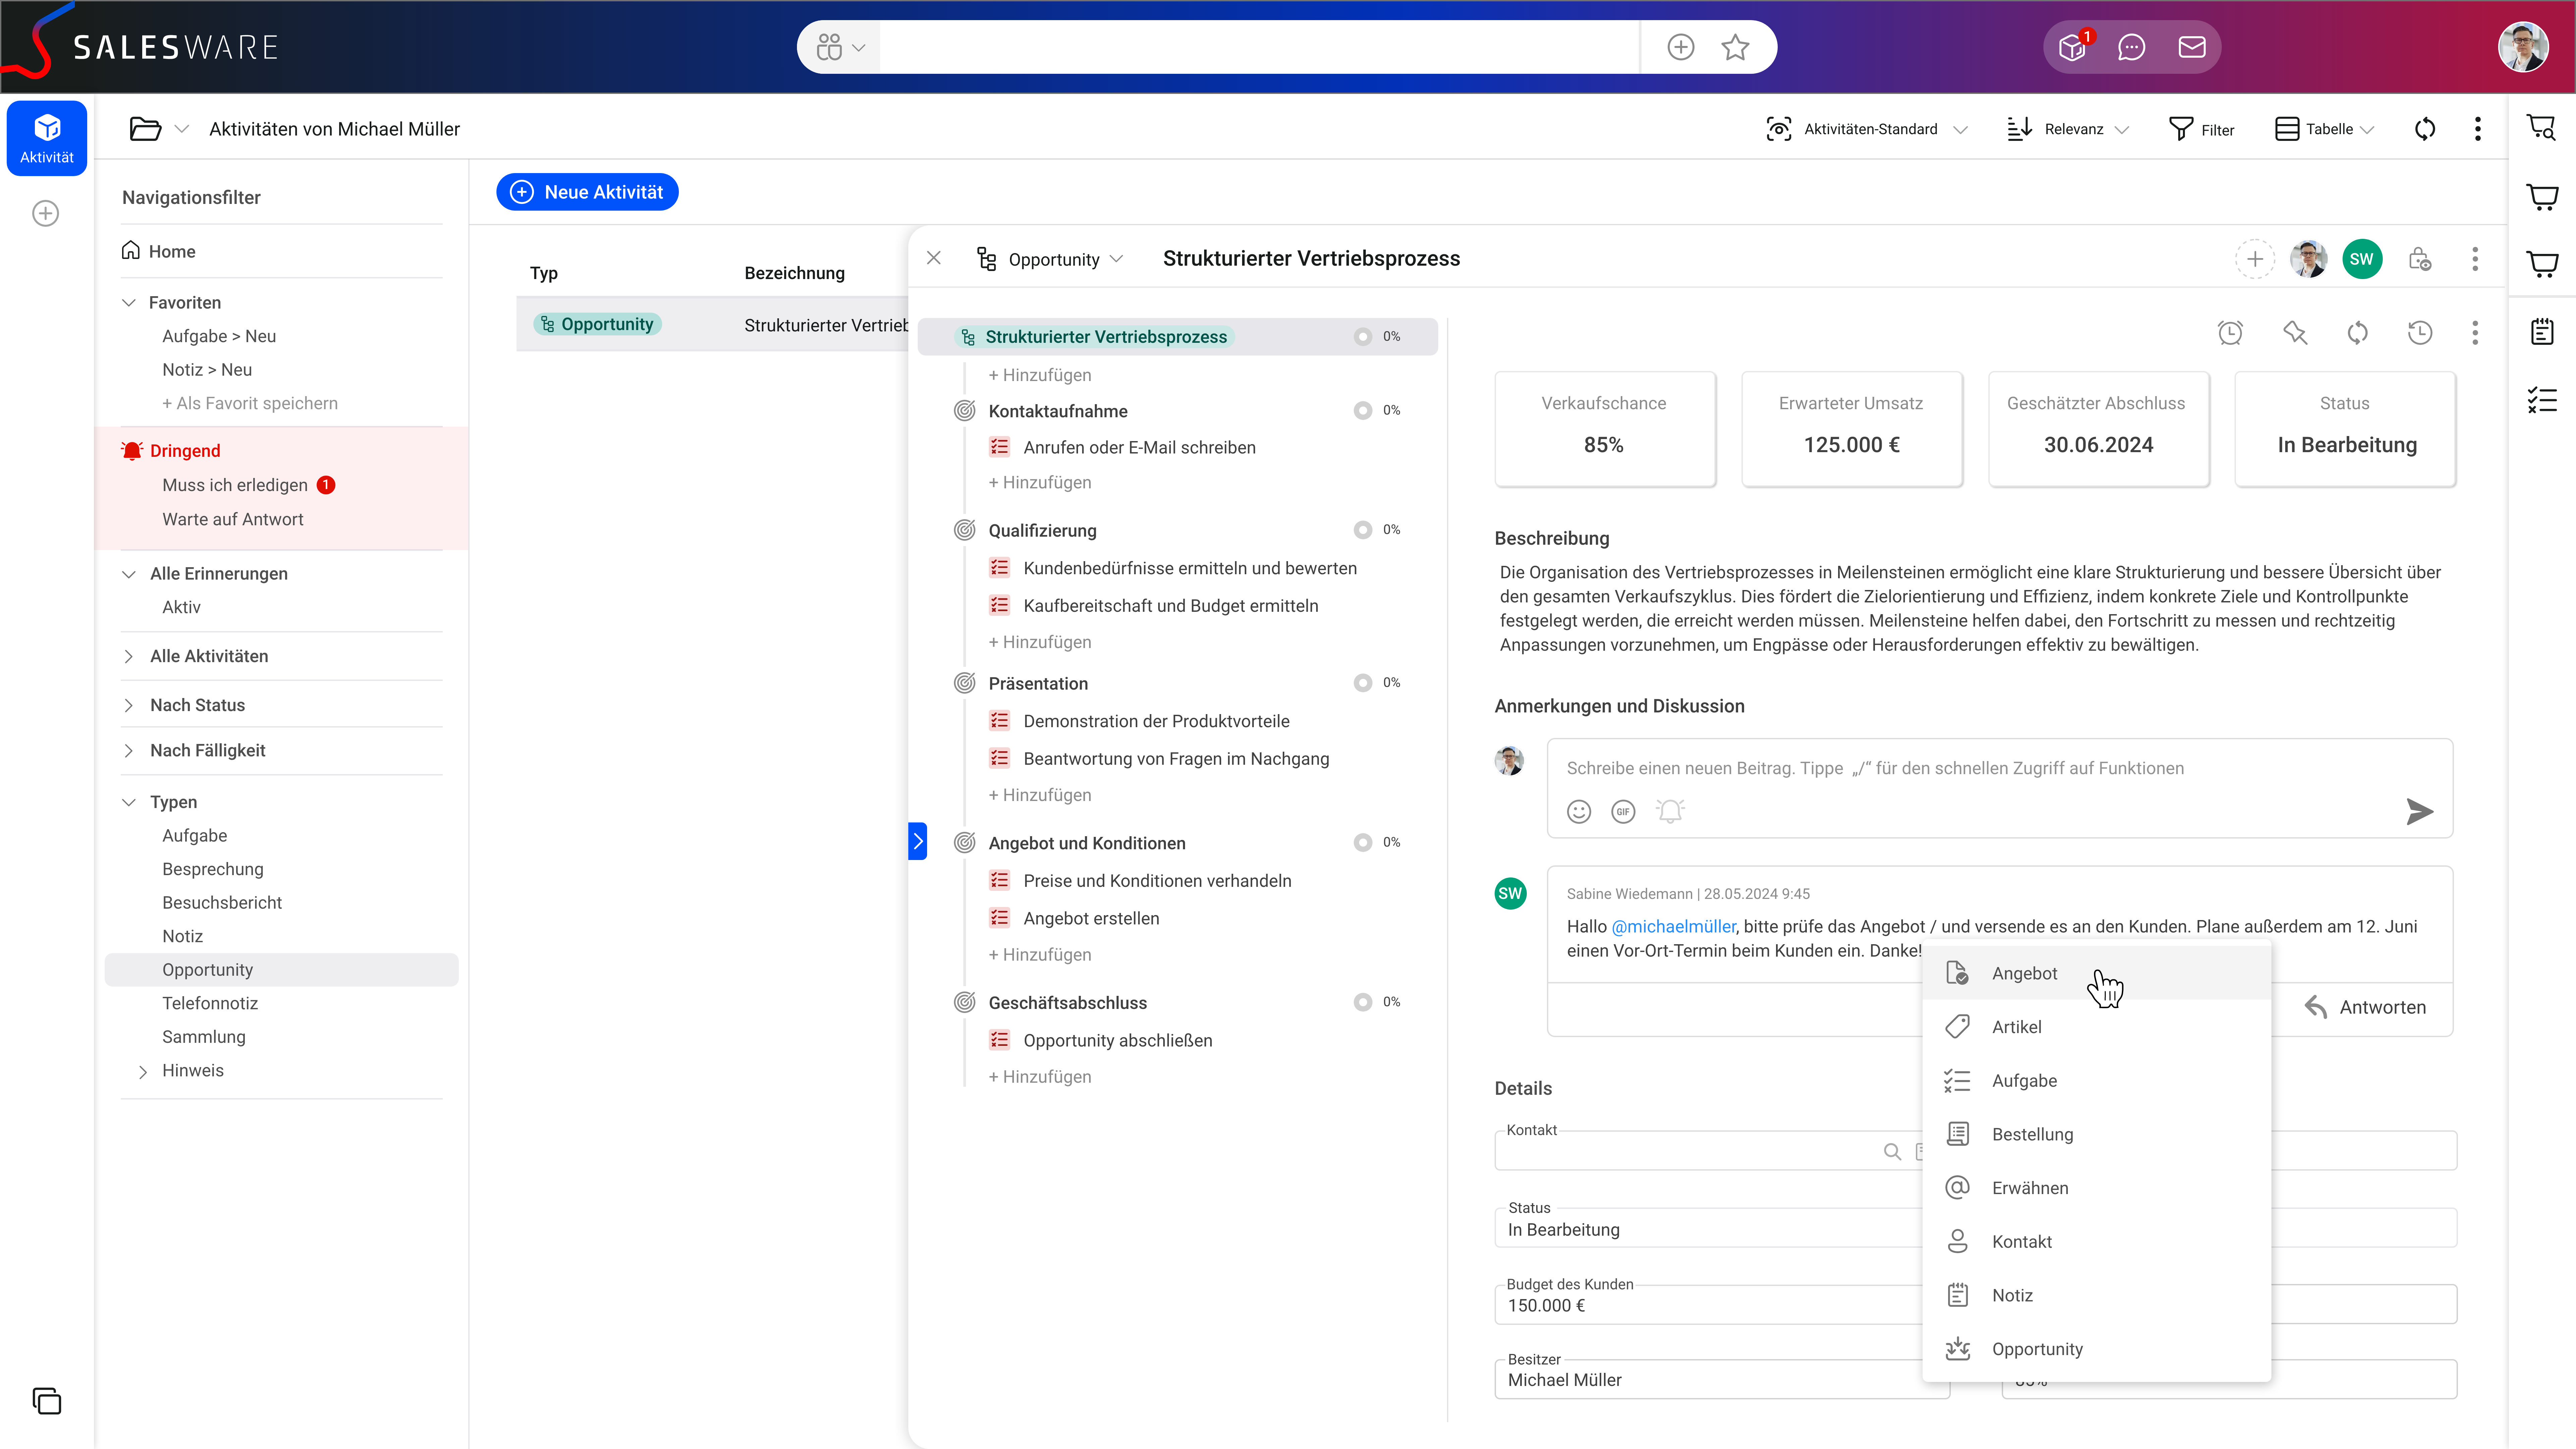This screenshot has height=1449, width=2576.
Task: Expand the Nach Status navigation group
Action: (129, 705)
